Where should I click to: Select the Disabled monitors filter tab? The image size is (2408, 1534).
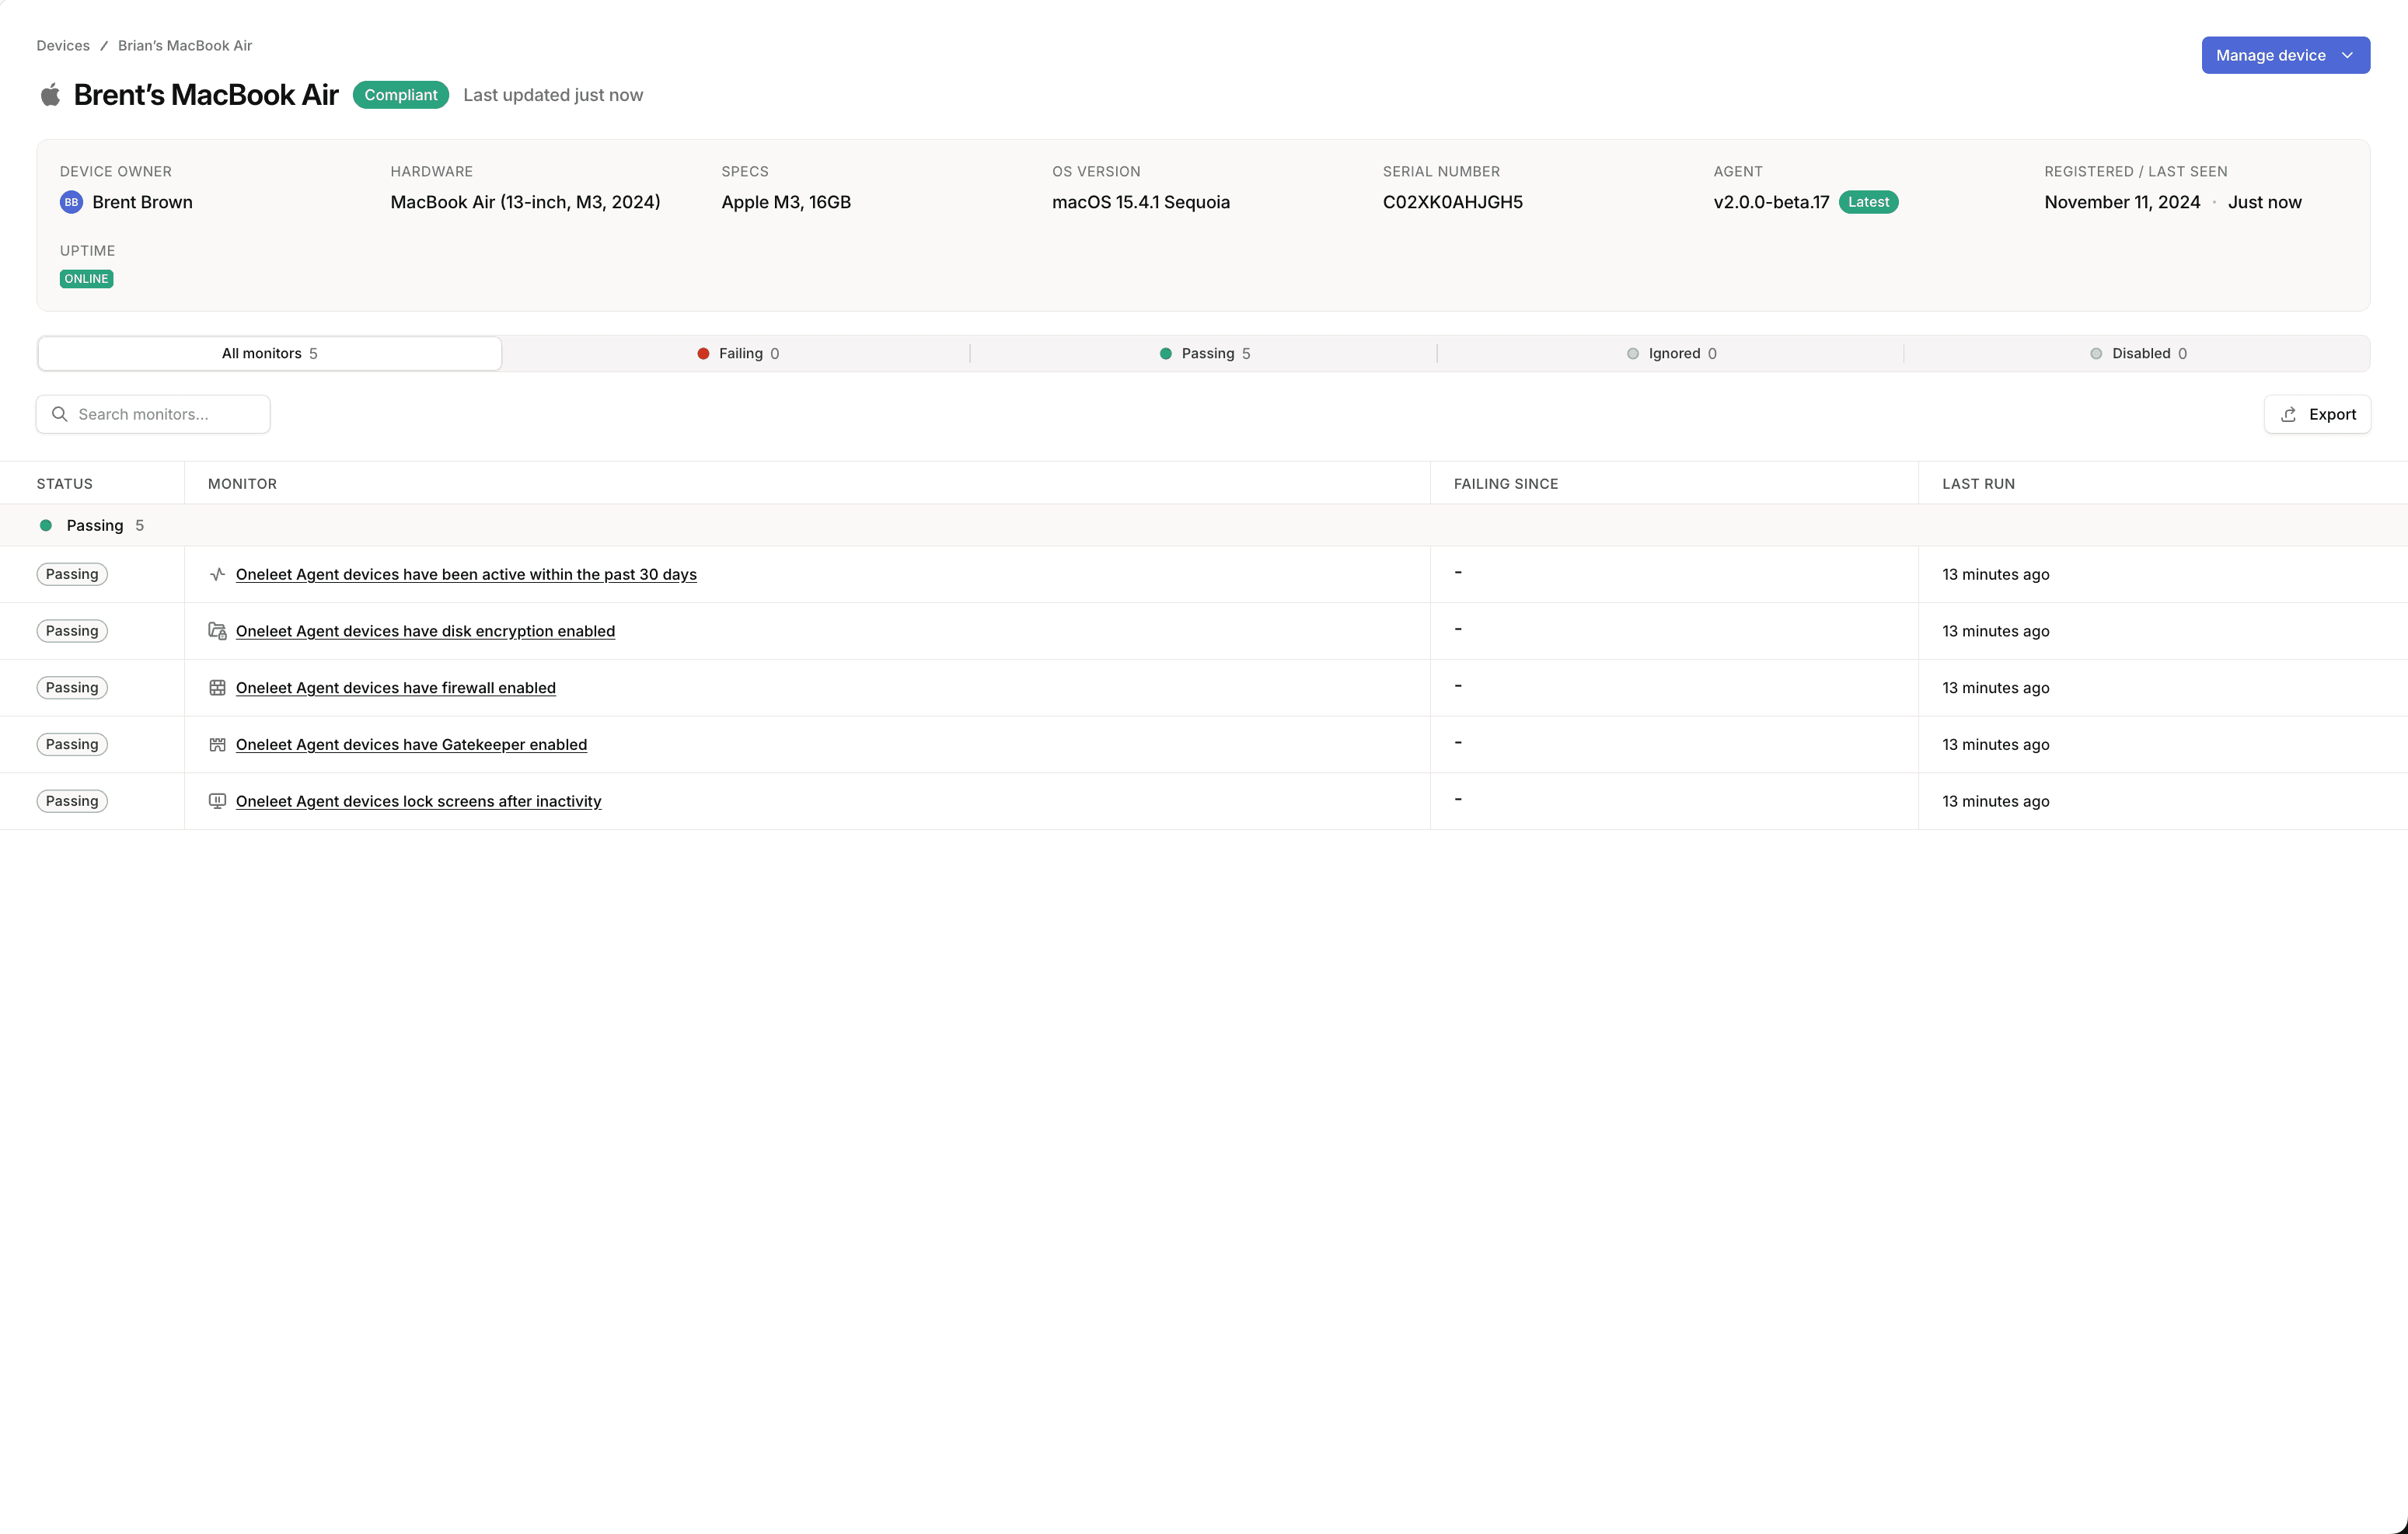(2138, 353)
